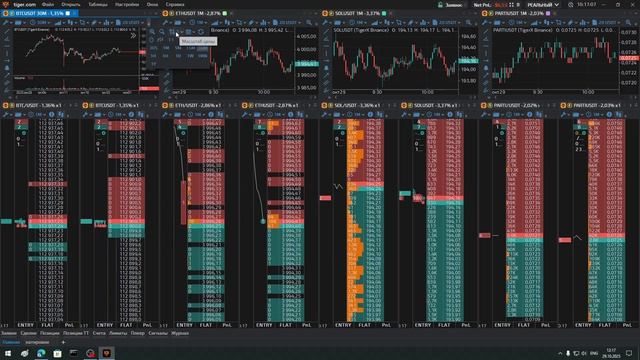Switch to the Плеер bottom tab
Image resolution: width=640 pixels, height=360 pixels.
coord(138,333)
